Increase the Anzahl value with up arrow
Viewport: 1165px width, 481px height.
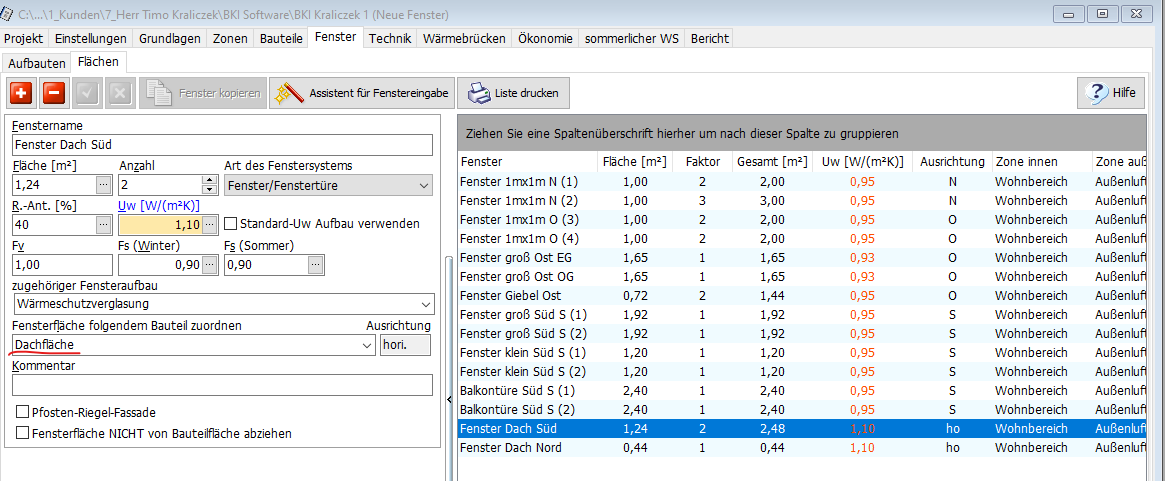(x=209, y=181)
